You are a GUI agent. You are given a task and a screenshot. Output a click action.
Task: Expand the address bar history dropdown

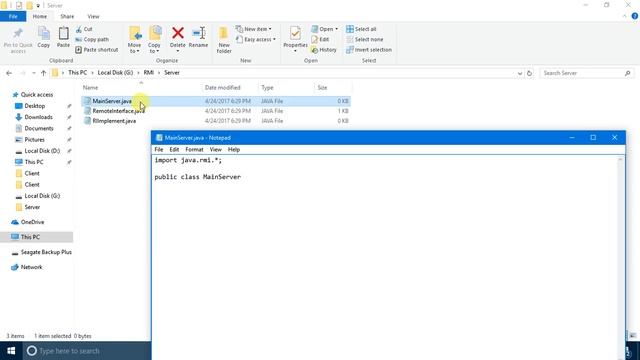click(x=520, y=73)
